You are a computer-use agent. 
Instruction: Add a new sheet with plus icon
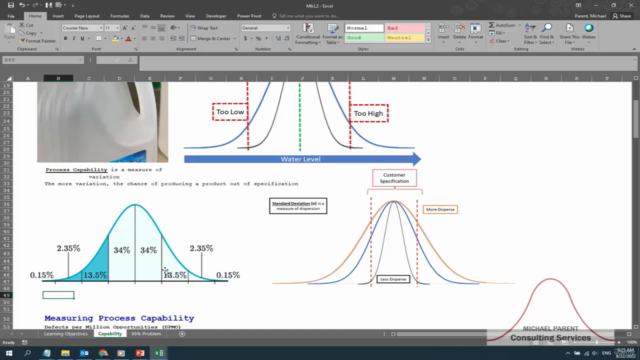coord(182,334)
